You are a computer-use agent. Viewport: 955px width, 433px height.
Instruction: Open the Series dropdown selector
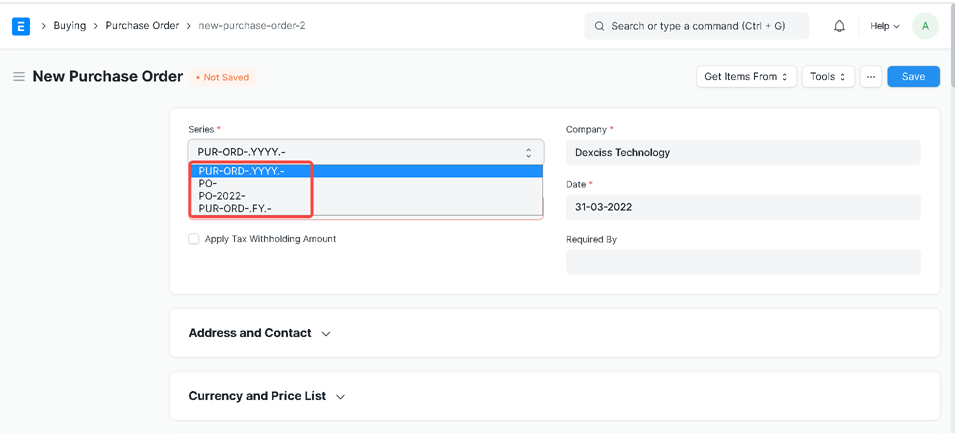[x=366, y=152]
